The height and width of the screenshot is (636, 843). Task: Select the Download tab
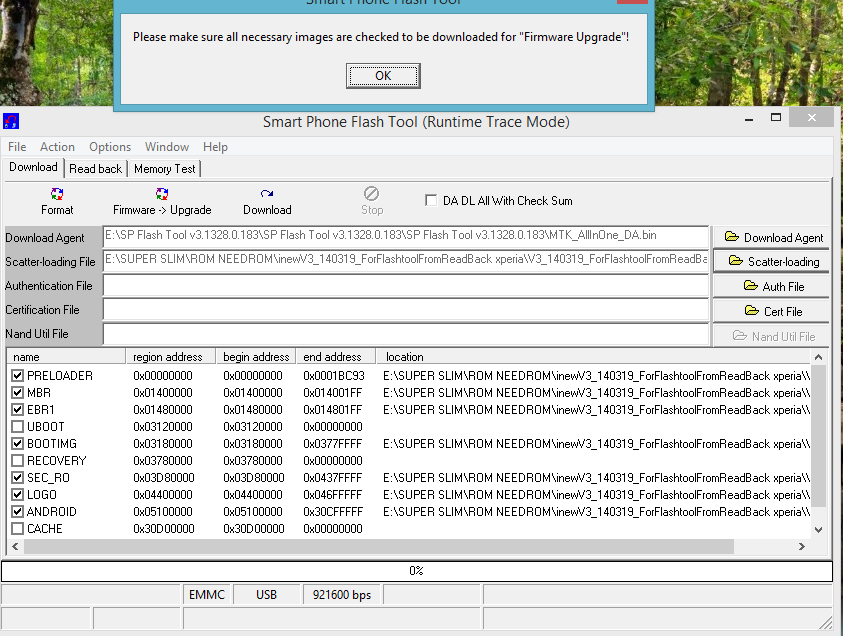point(33,167)
